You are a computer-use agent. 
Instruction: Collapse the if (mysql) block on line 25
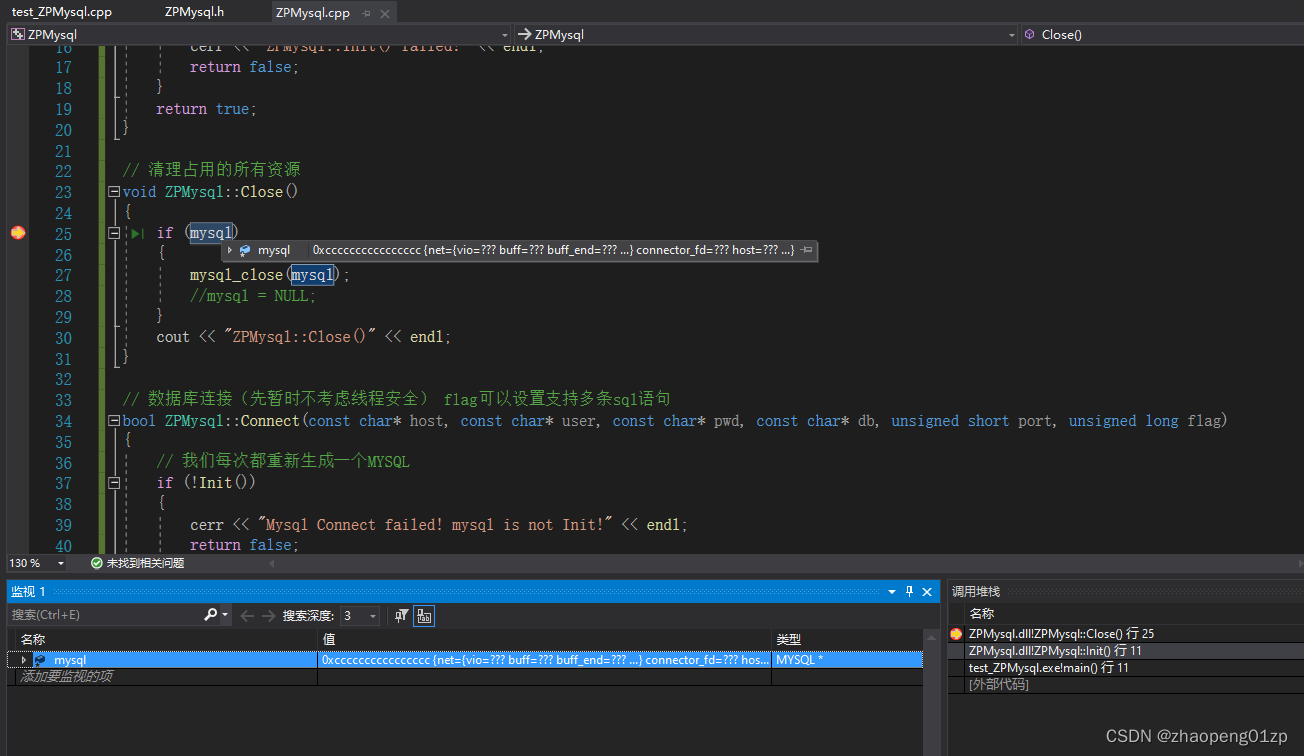click(x=115, y=233)
